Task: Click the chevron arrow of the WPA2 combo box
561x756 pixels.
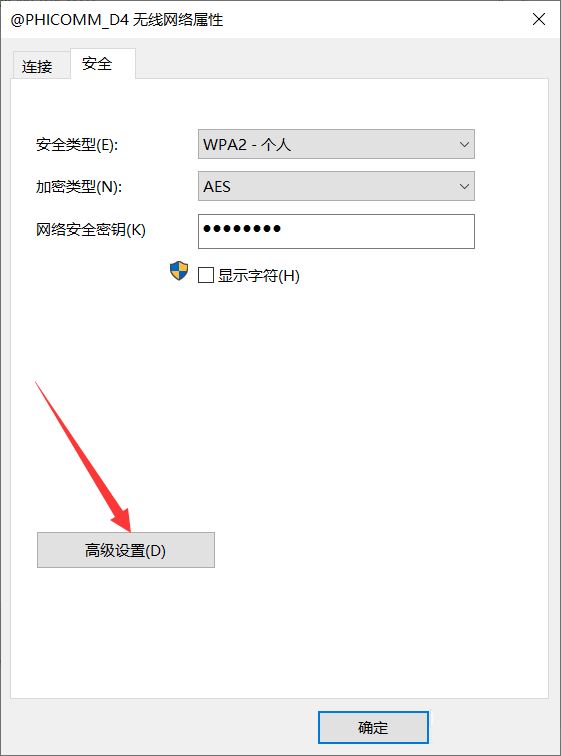Action: 464,144
